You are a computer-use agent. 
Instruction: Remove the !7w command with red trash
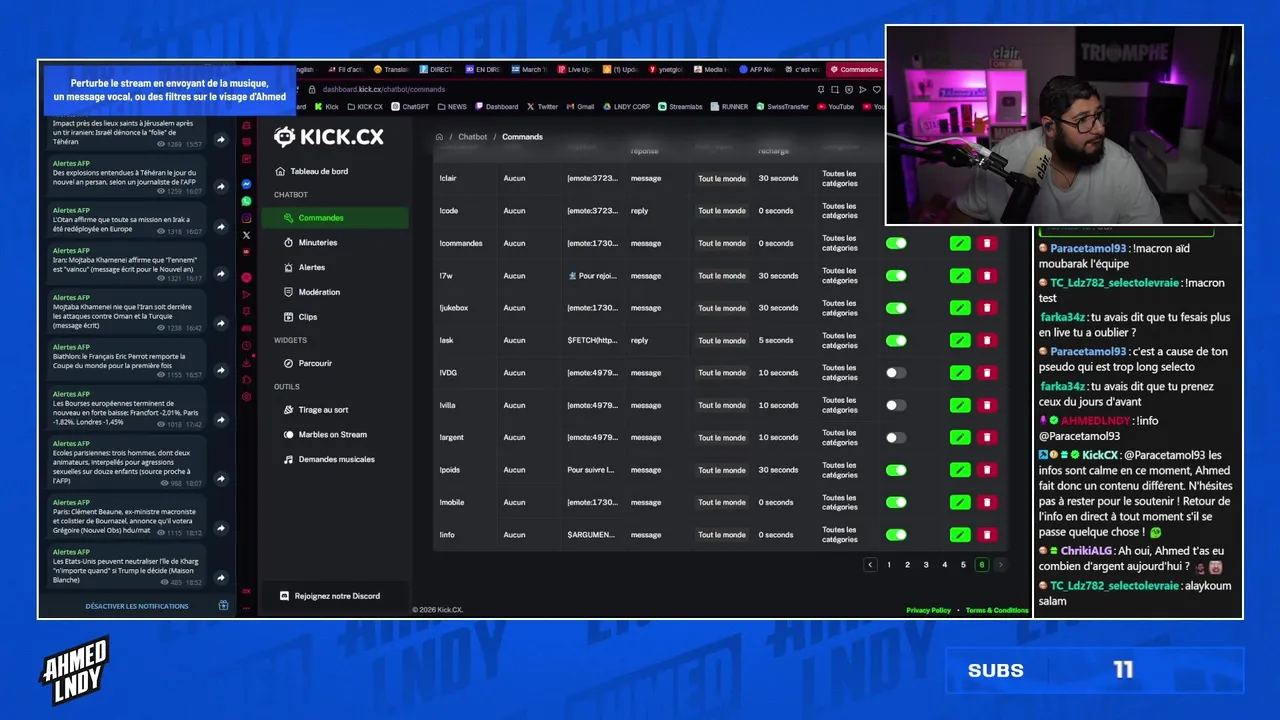pos(987,276)
